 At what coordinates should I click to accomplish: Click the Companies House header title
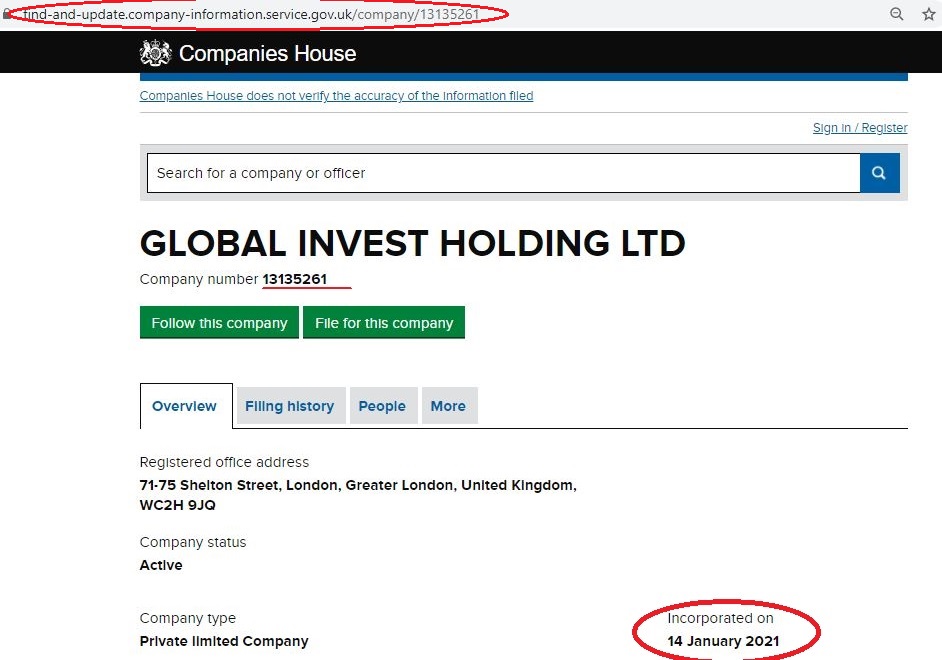[x=267, y=53]
